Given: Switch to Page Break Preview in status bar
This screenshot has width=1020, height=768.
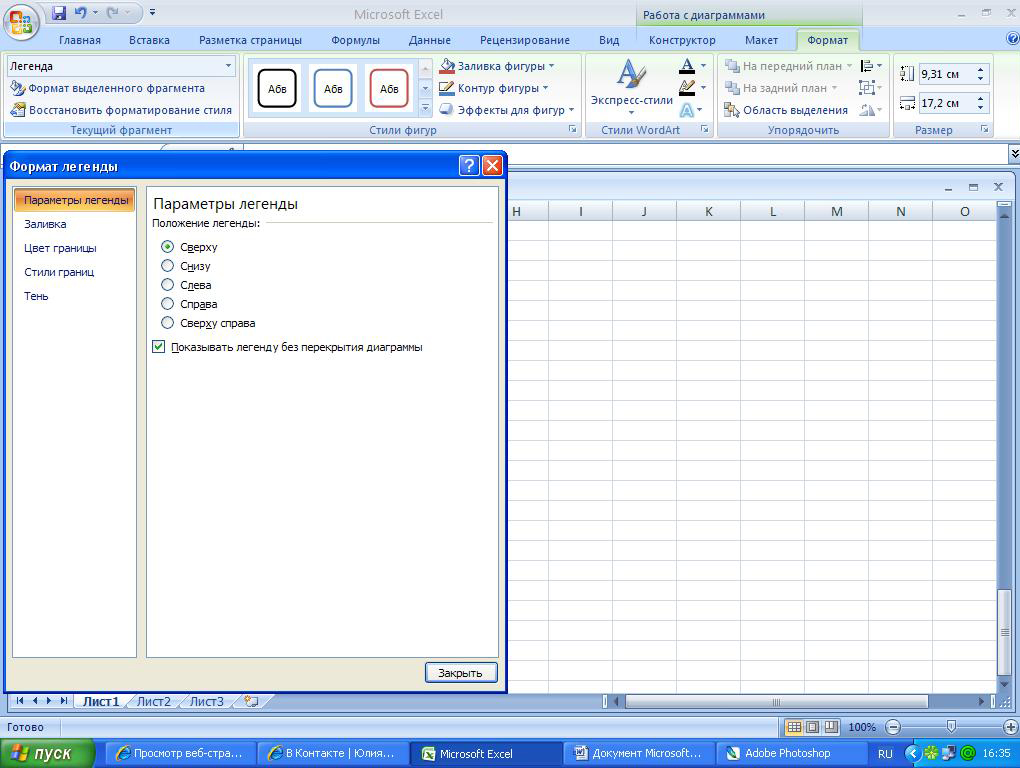Looking at the screenshot, I should click(x=831, y=726).
